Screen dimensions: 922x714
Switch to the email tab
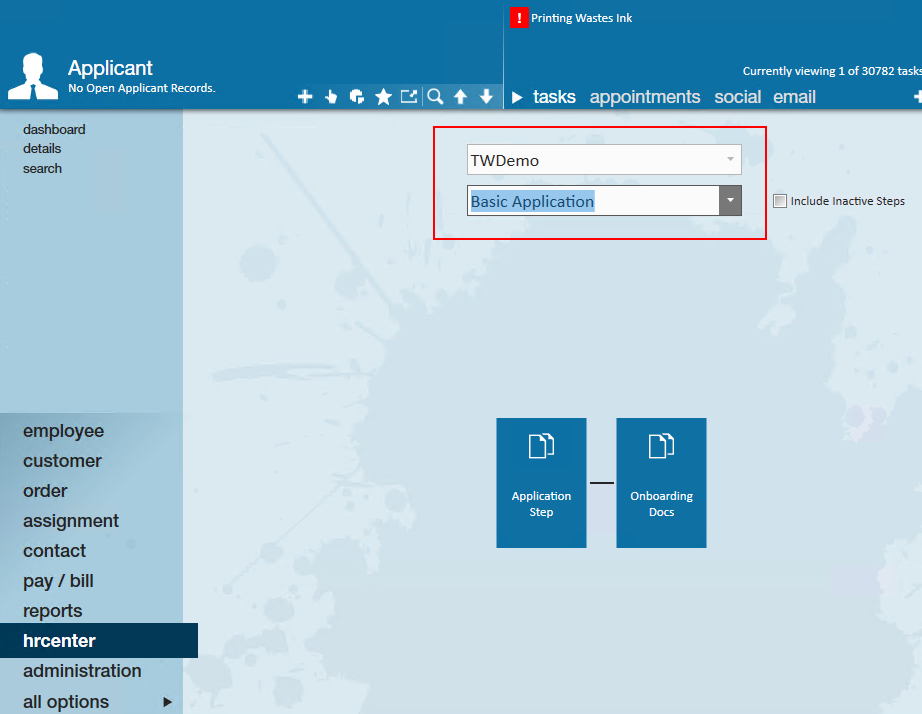[x=794, y=97]
